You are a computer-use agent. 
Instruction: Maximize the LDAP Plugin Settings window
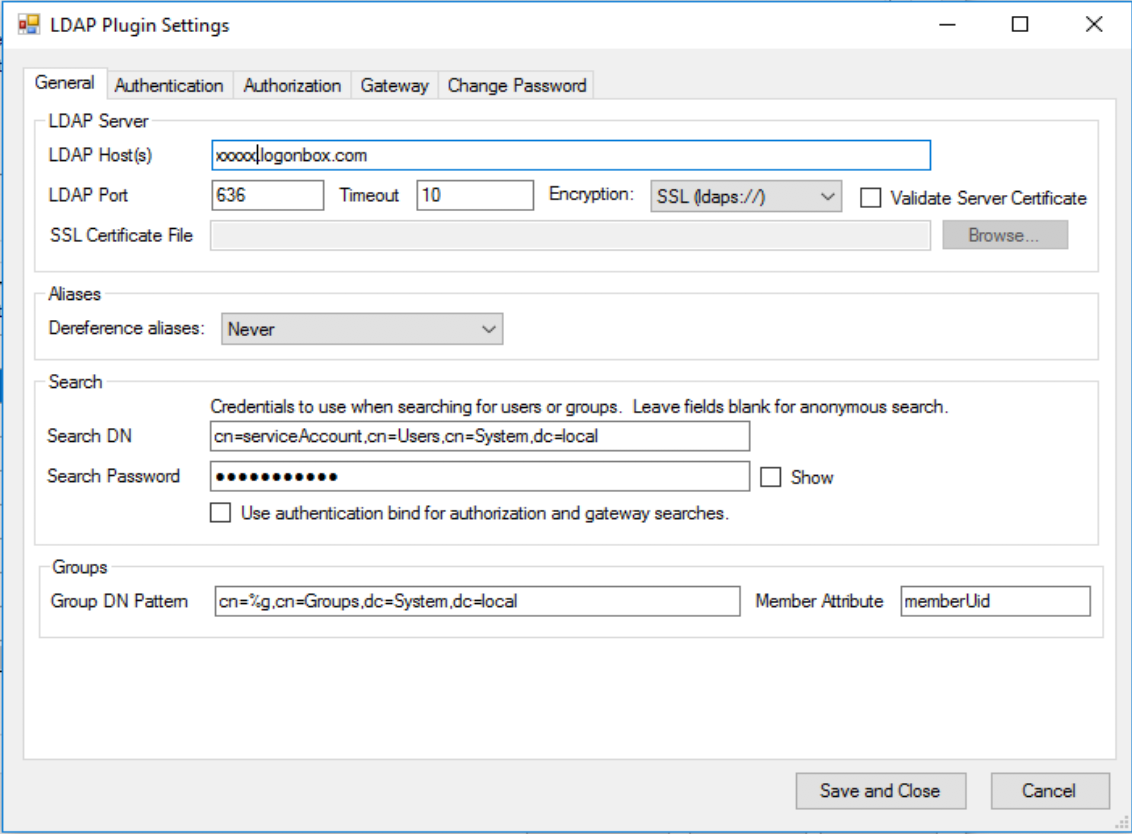point(1019,25)
